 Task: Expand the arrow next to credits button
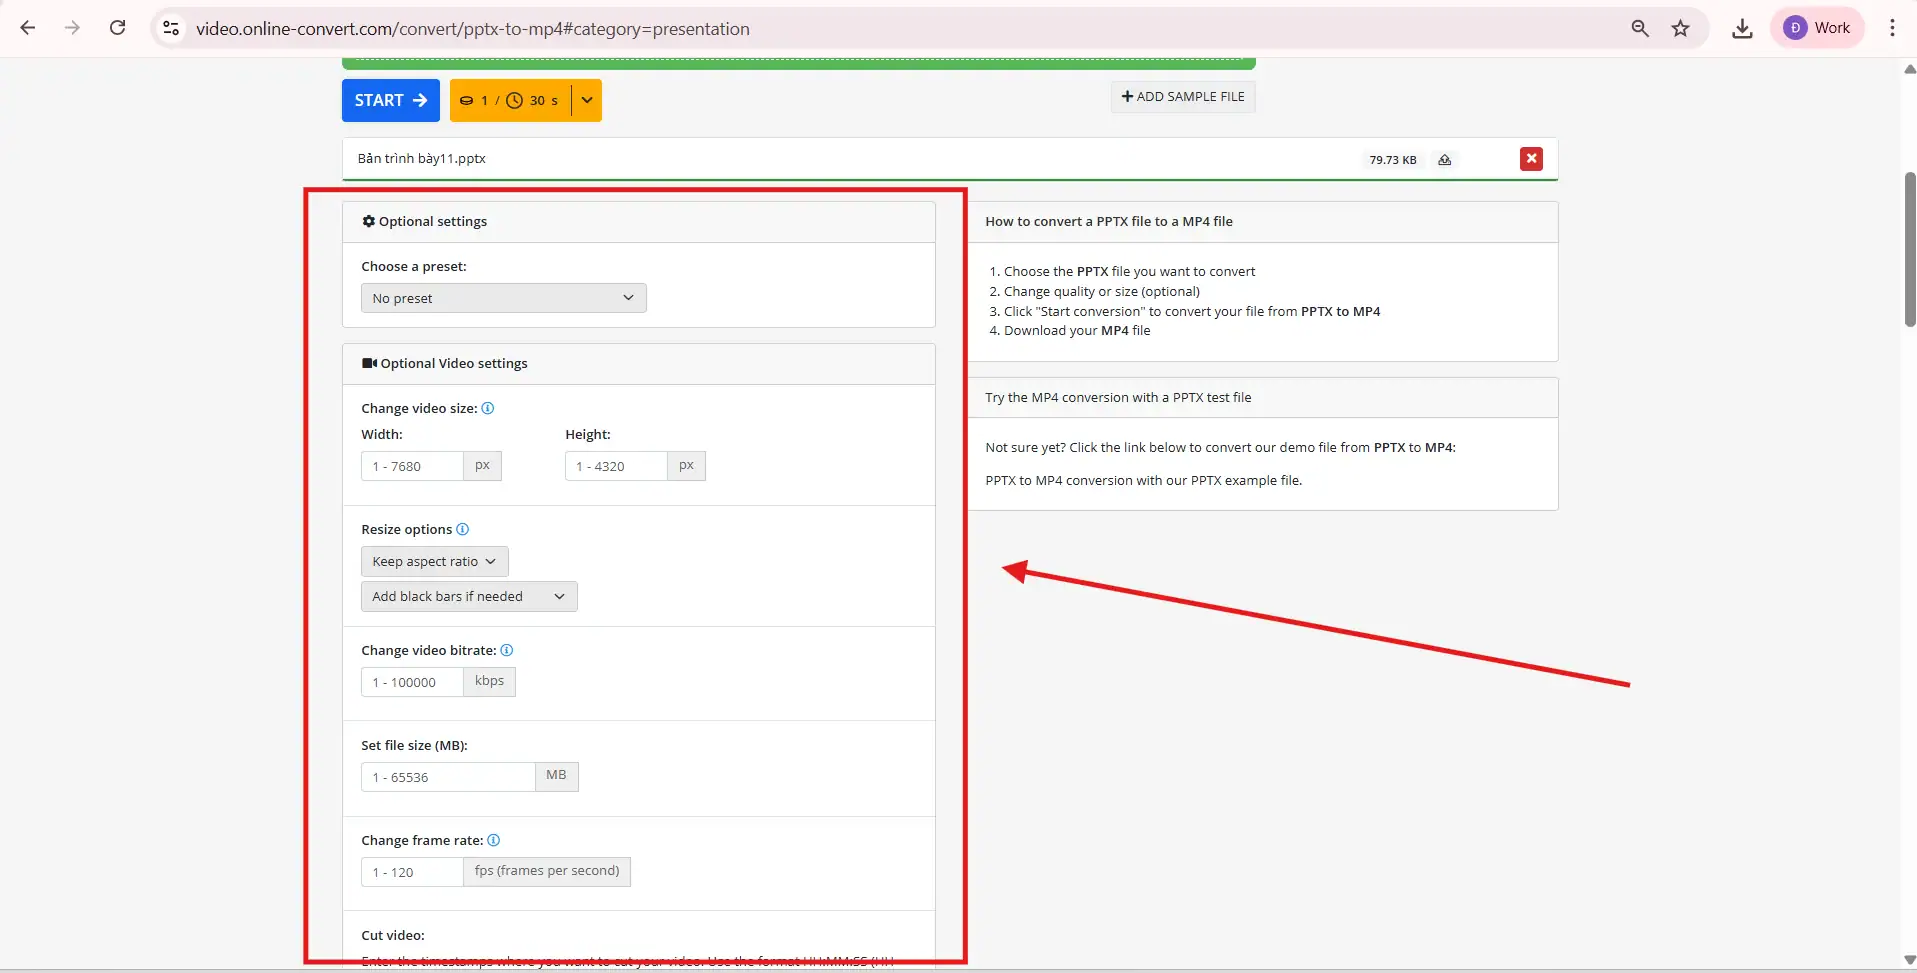[x=587, y=100]
